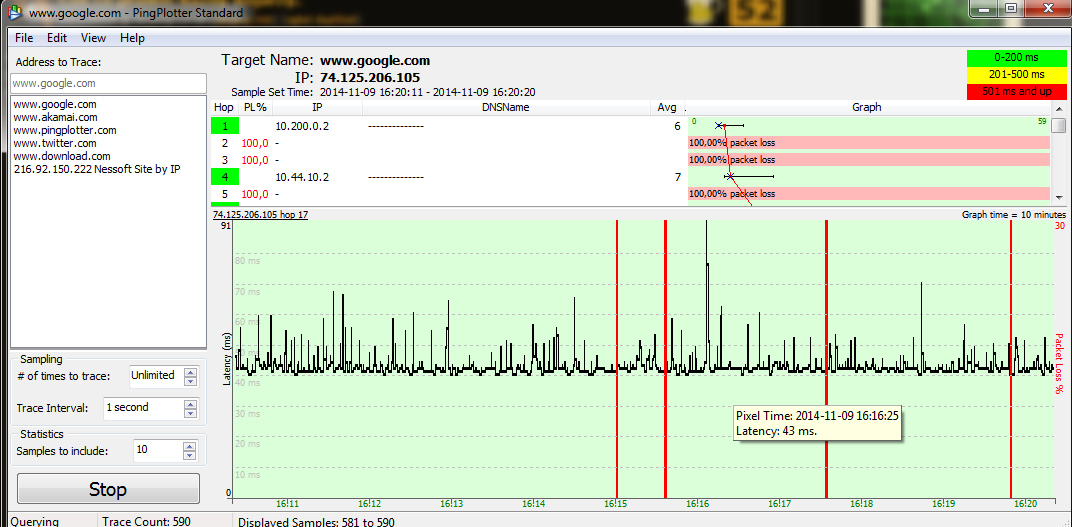1072x527 pixels.
Task: Click hop 2 packet loss 100,0 value
Action: click(x=256, y=143)
